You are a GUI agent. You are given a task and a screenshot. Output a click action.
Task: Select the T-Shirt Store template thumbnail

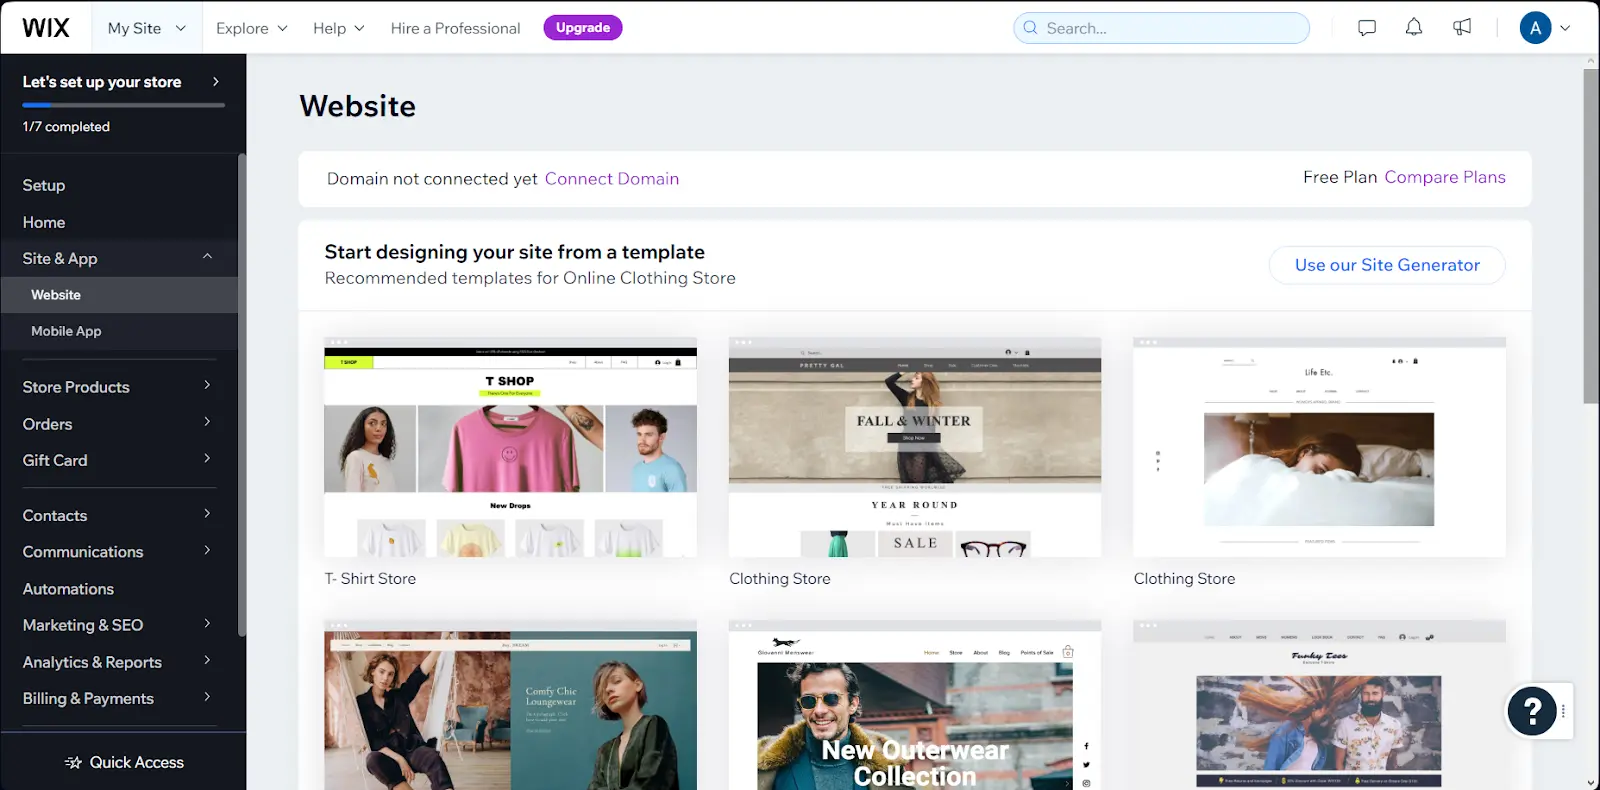click(x=510, y=447)
